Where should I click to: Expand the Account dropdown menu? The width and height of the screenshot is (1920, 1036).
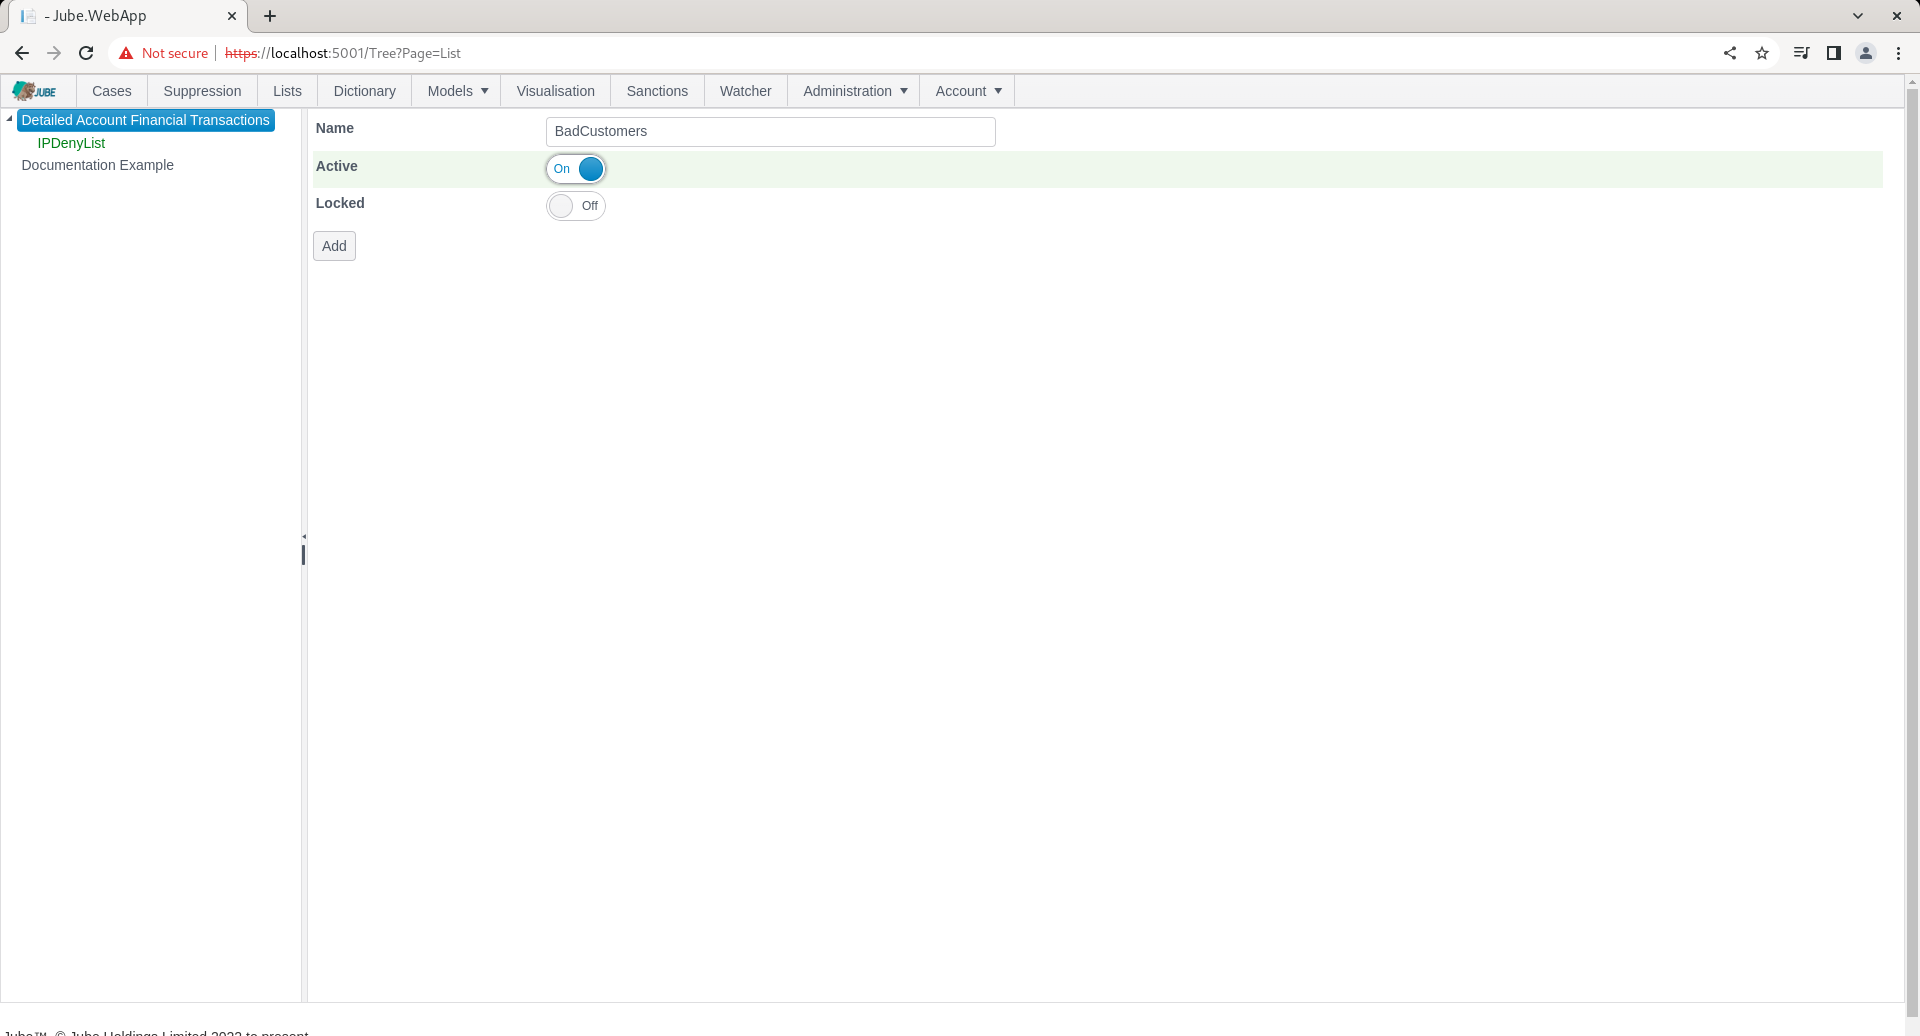click(968, 91)
